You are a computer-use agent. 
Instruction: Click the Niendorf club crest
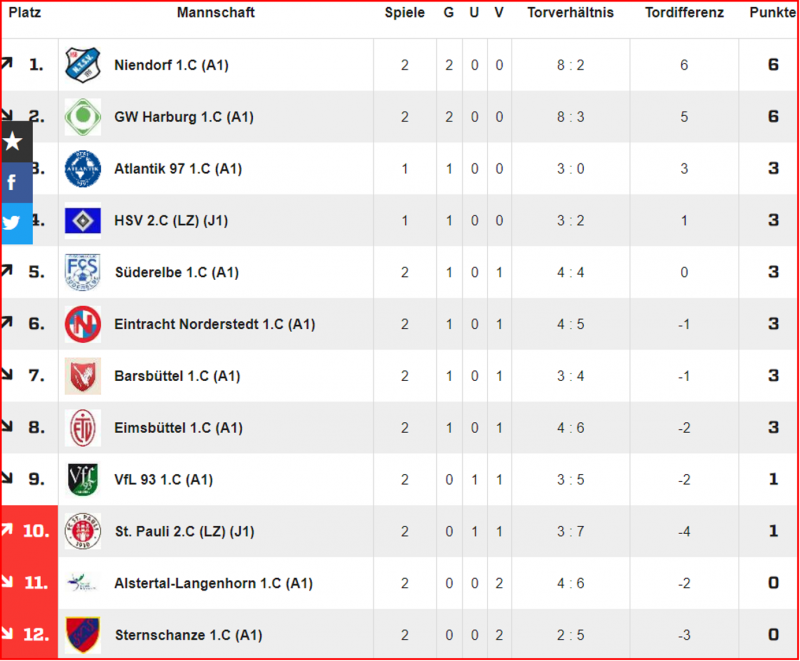(x=83, y=65)
